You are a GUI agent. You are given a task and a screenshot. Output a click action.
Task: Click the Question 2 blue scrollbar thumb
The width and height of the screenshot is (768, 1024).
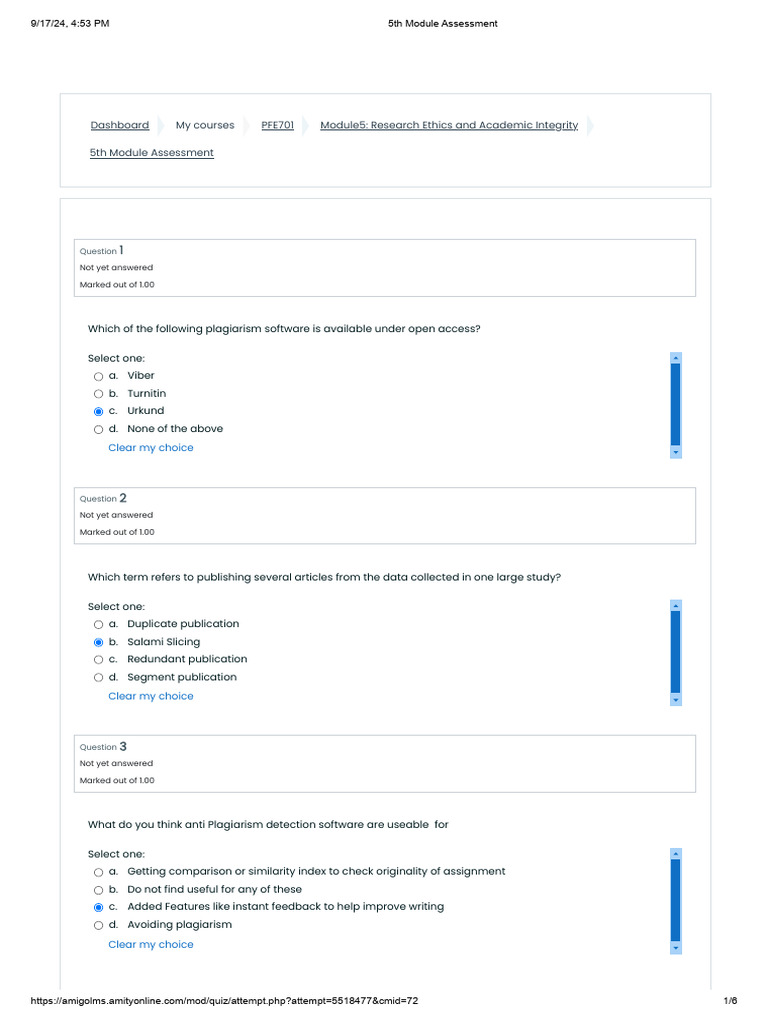(x=676, y=652)
